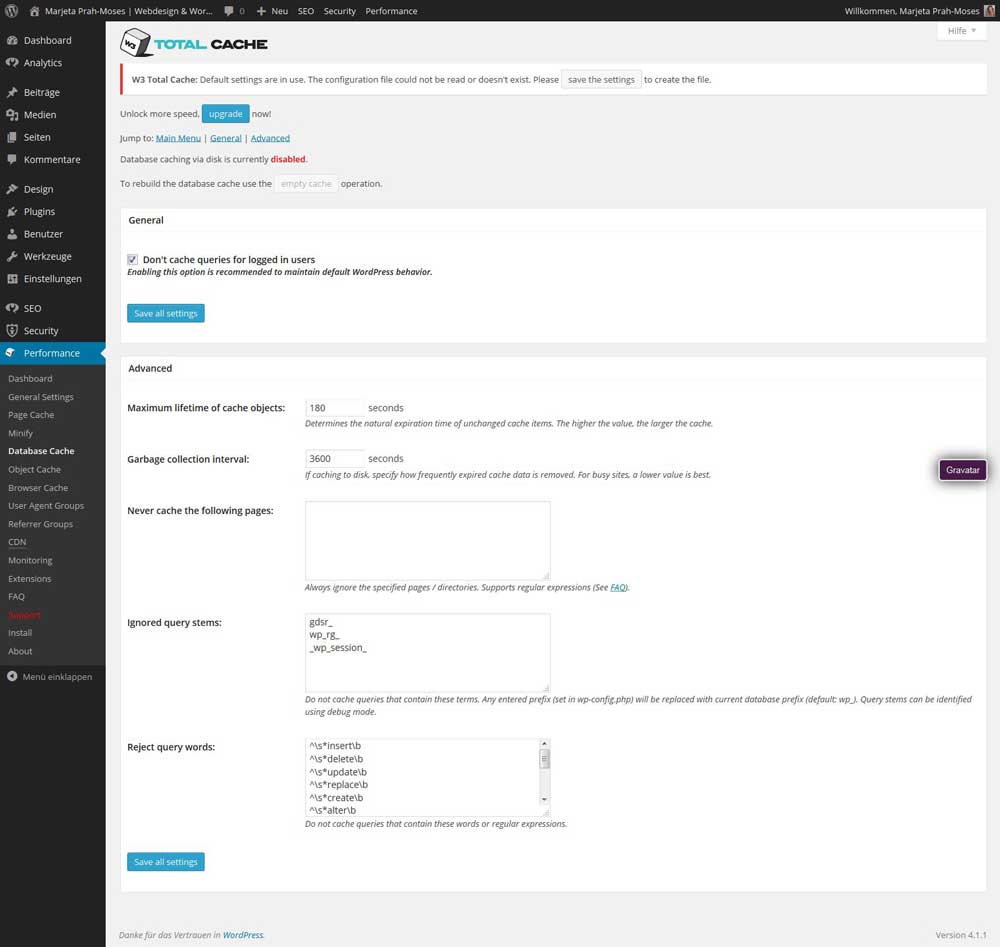Open the FAQ link under Never cache pages
This screenshot has width=1000, height=947.
click(x=618, y=587)
